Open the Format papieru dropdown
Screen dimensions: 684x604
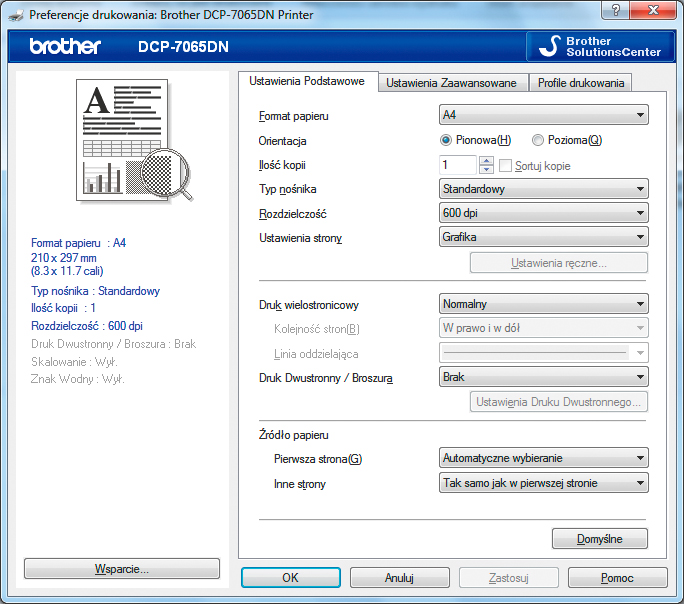pos(544,115)
